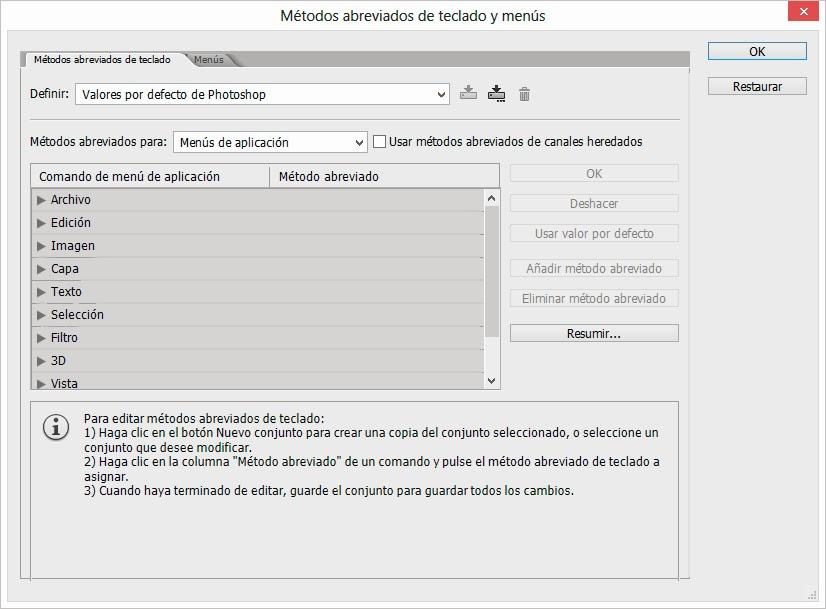Click Añadir método abreviado
826x609 pixels.
[593, 268]
